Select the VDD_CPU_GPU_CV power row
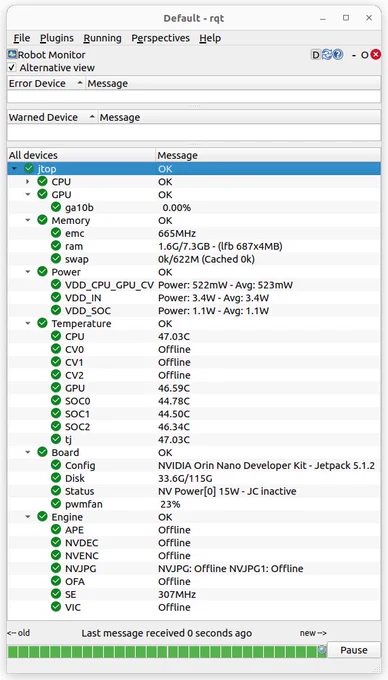 coord(194,285)
